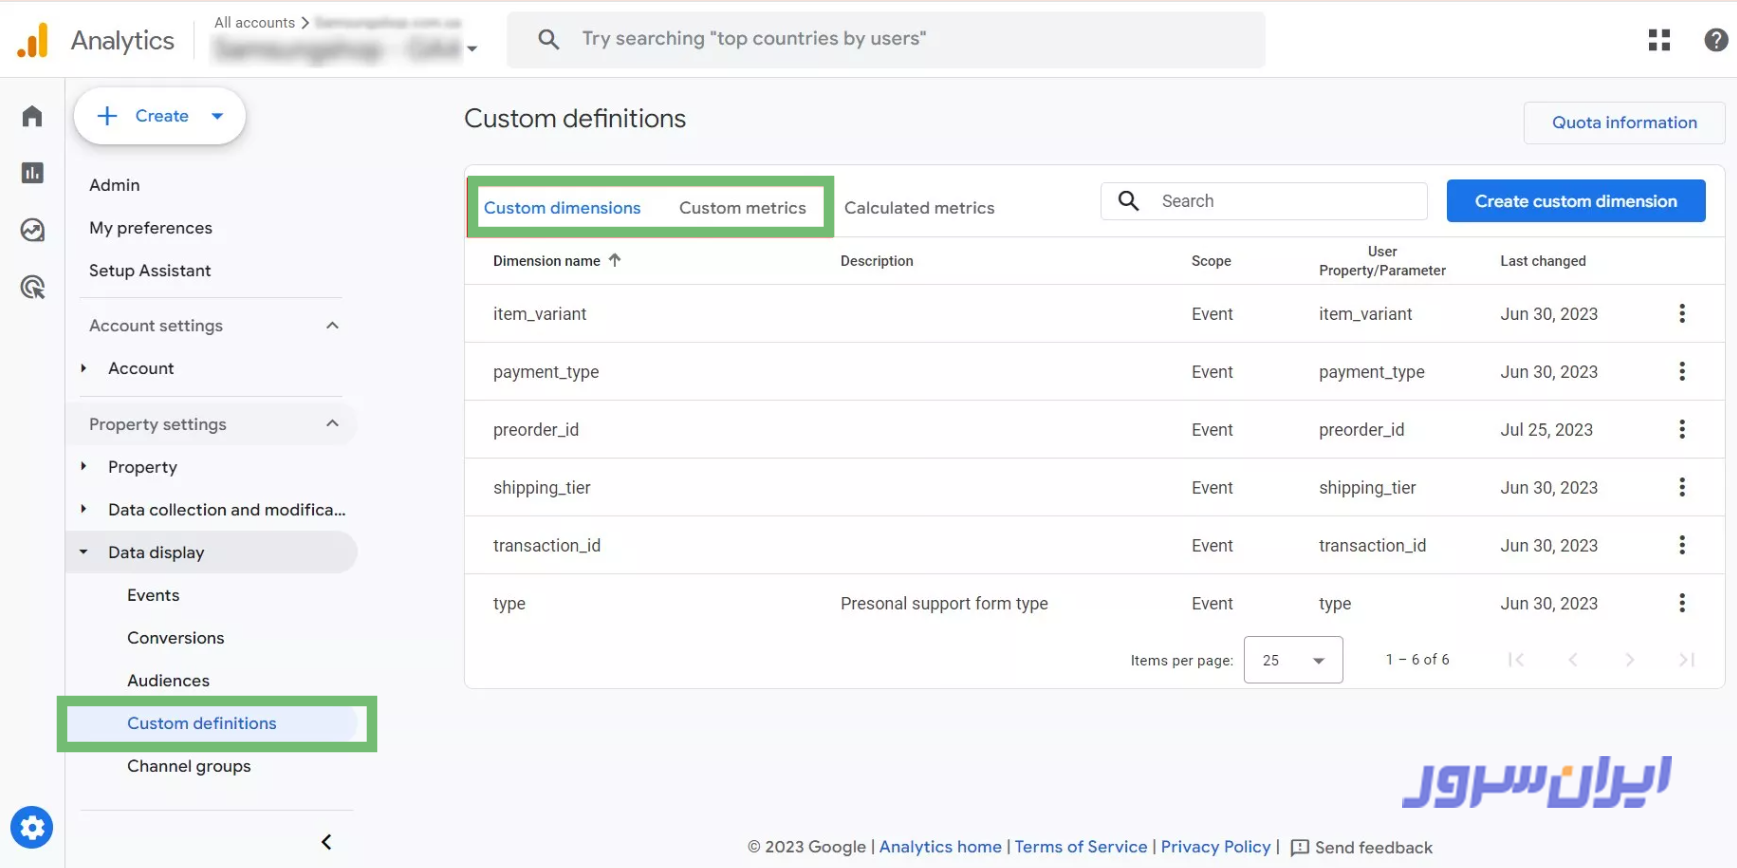The height and width of the screenshot is (868, 1737).
Task: Collapse the admin navigation panel arrow
Action: 326,842
